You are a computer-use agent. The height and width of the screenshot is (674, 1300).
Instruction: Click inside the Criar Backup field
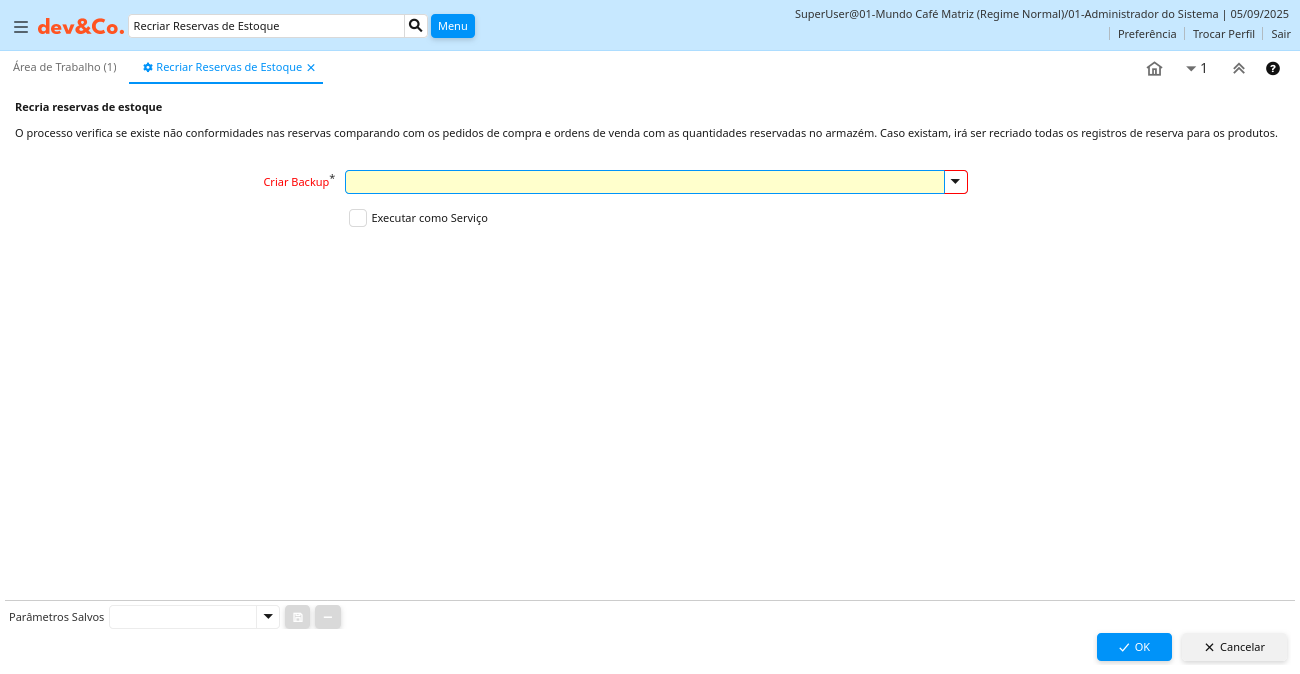(x=645, y=182)
